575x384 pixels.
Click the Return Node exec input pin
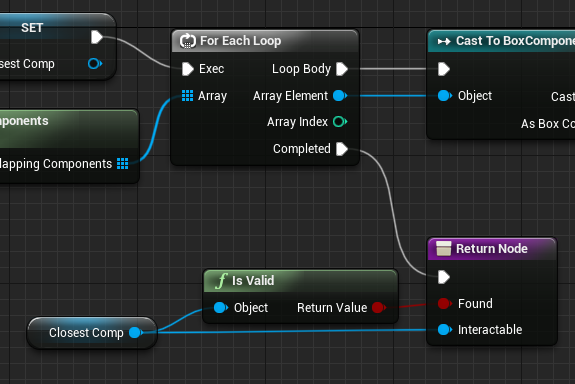pos(444,277)
